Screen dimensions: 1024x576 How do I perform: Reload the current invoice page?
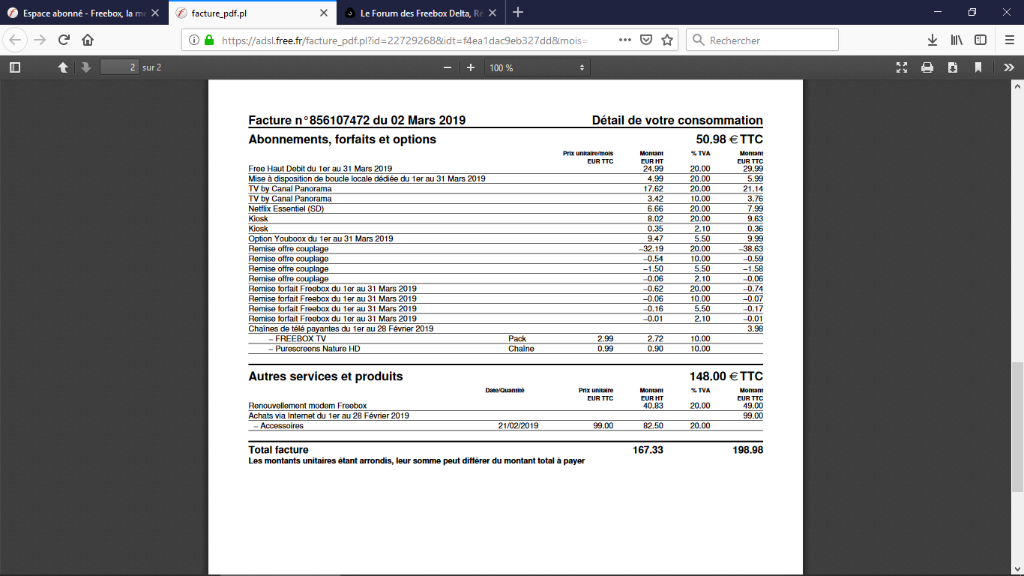(x=64, y=40)
